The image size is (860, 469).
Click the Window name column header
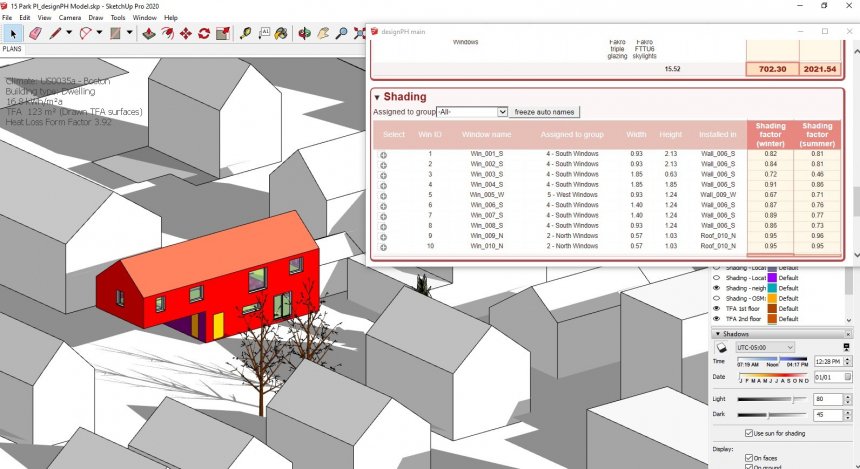[486, 134]
